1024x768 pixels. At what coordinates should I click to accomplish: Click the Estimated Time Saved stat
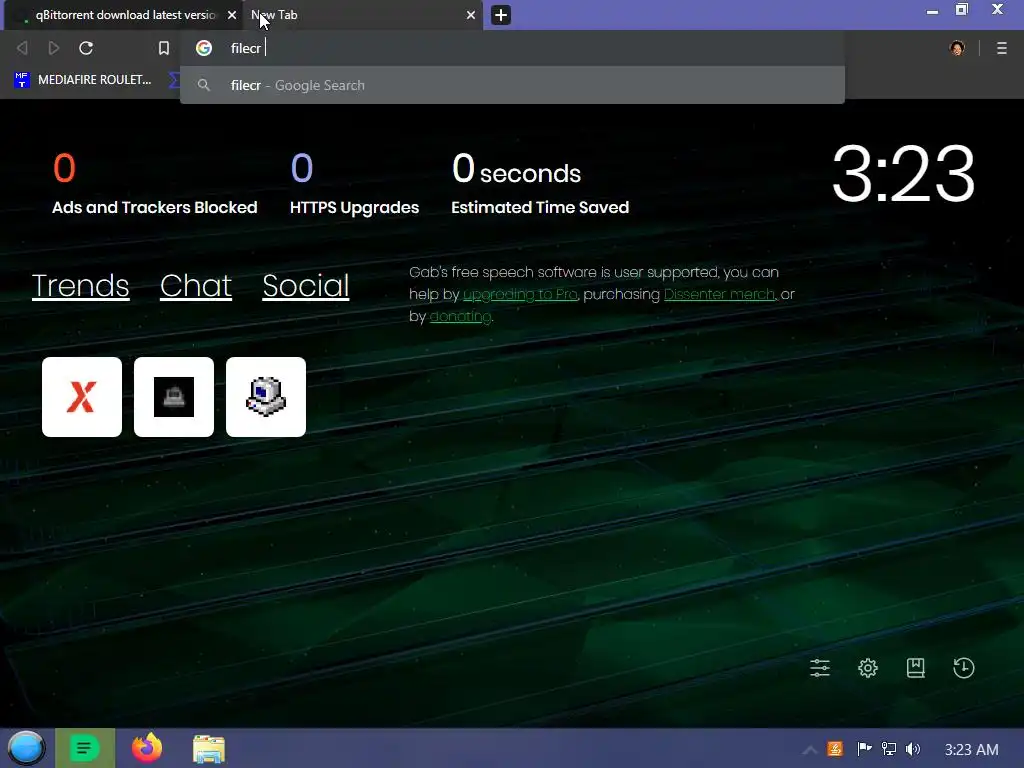(x=540, y=184)
